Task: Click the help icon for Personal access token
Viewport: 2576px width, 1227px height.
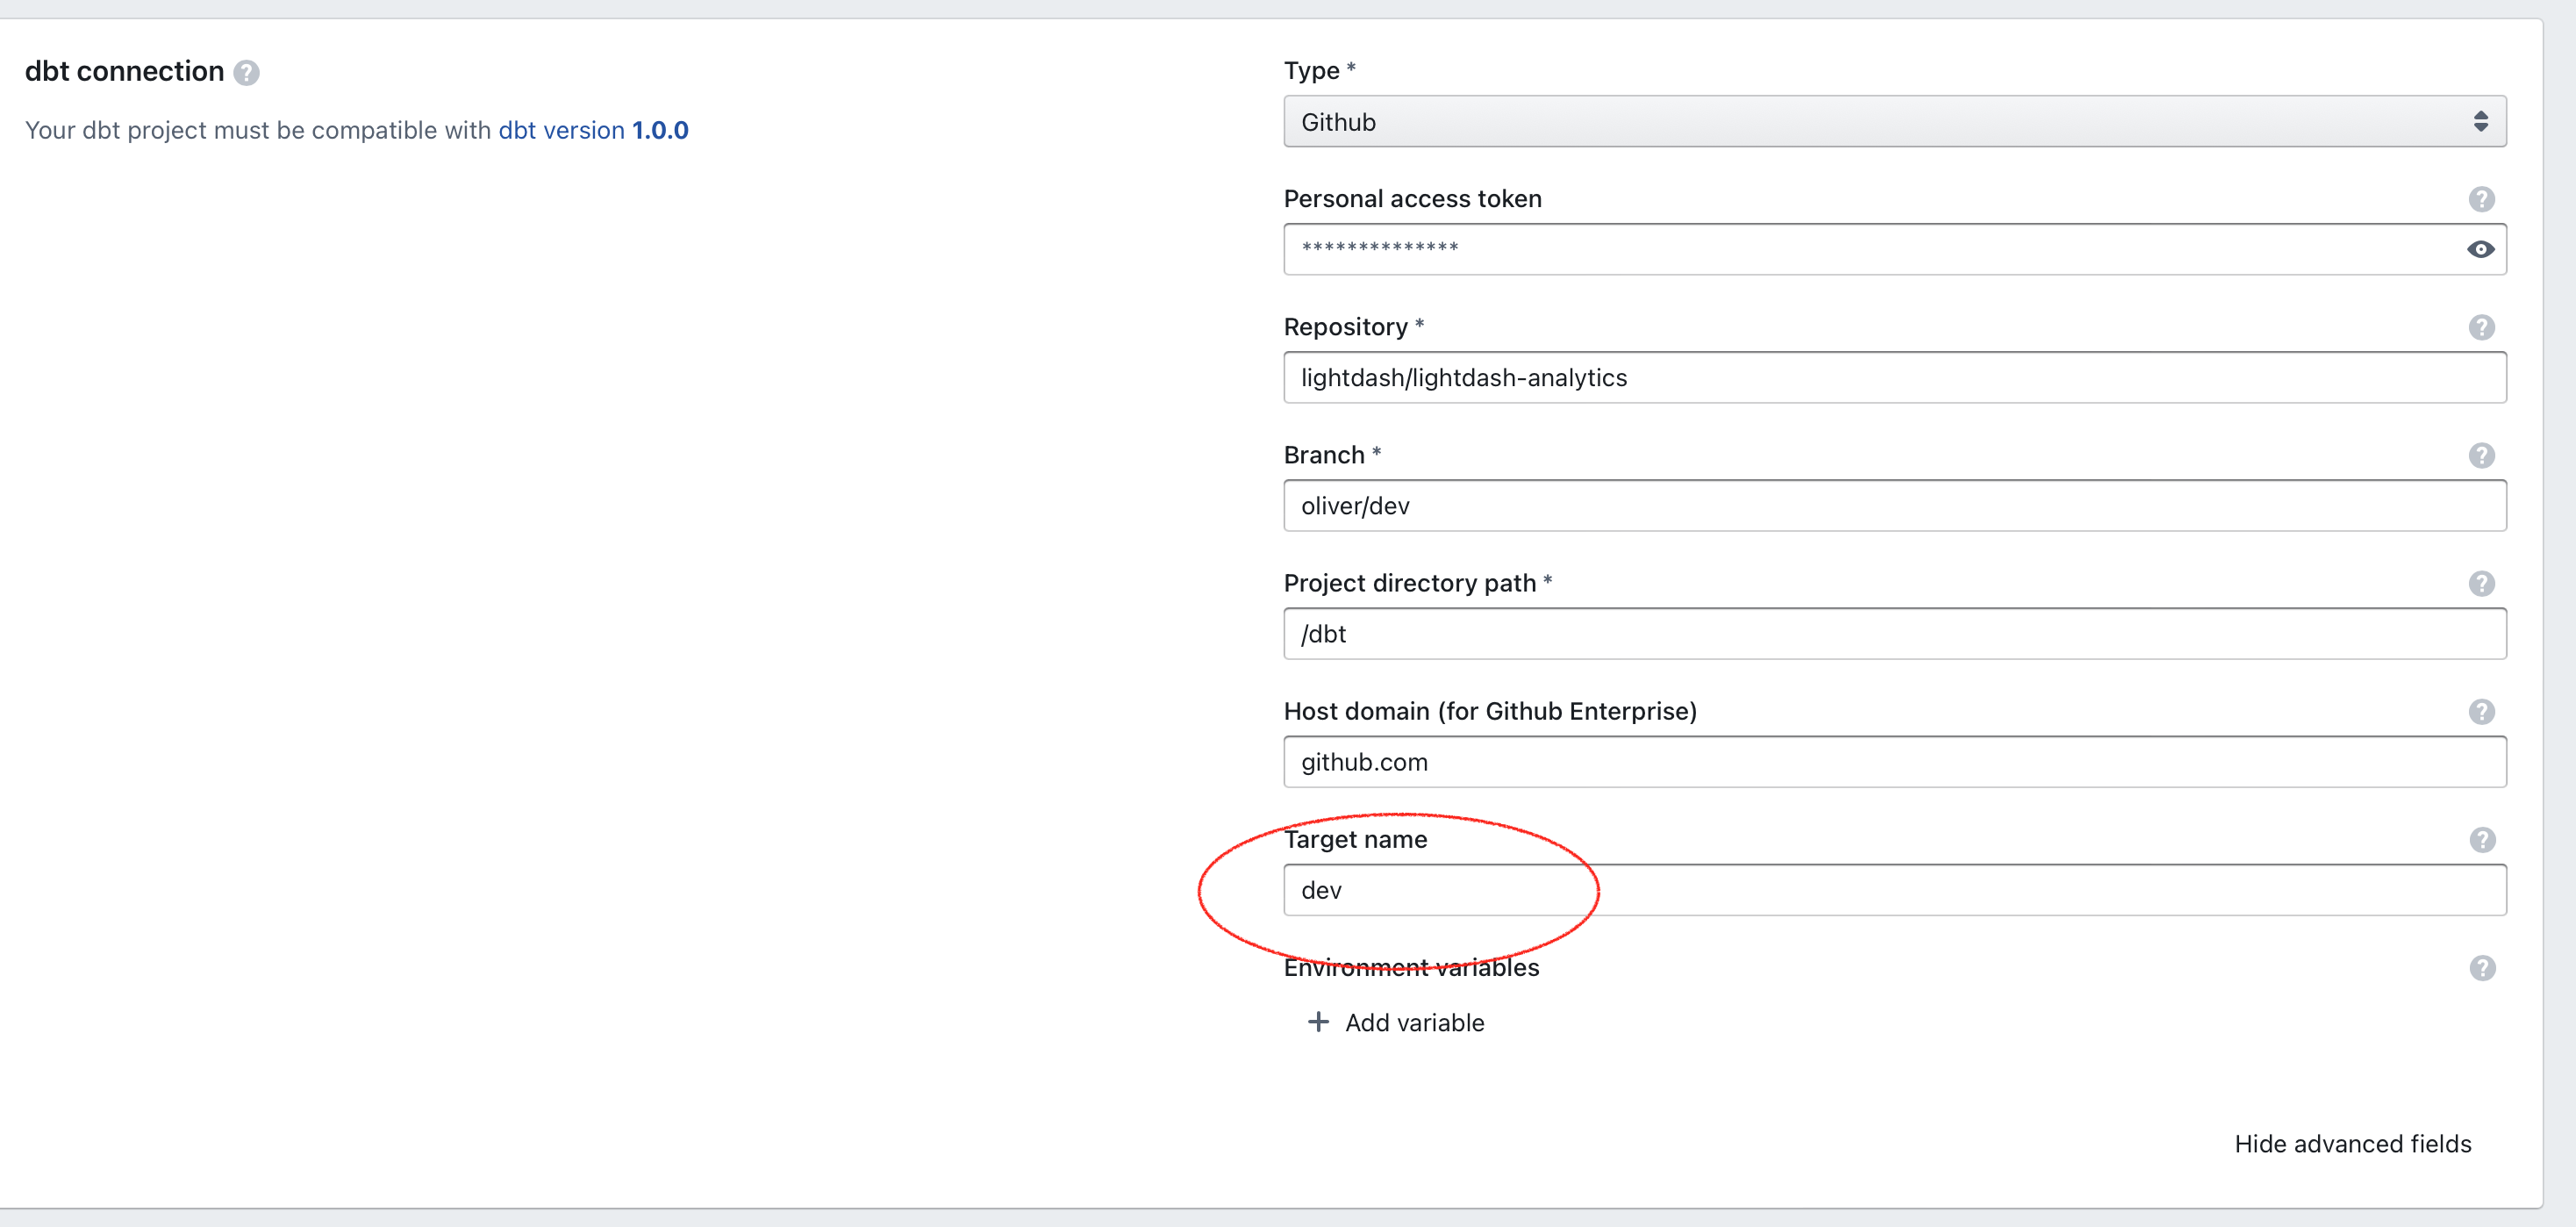Action: 2482,198
